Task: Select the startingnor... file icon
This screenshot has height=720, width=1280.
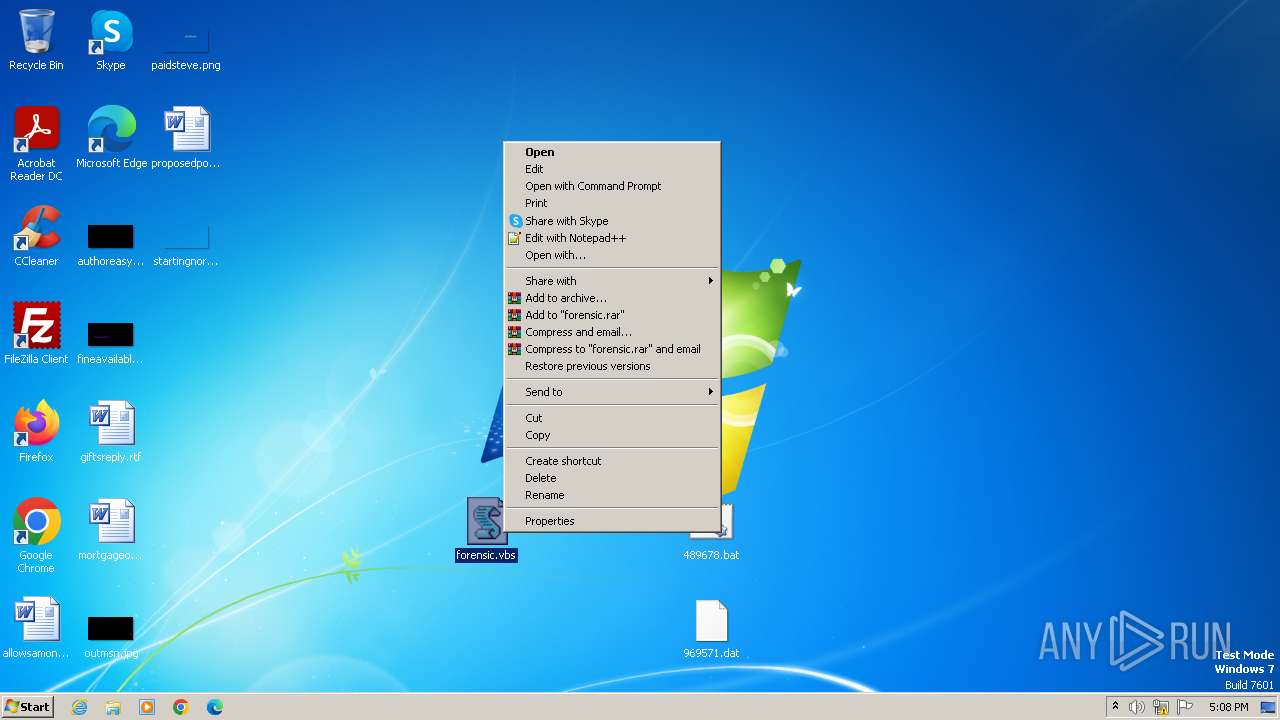Action: point(186,244)
